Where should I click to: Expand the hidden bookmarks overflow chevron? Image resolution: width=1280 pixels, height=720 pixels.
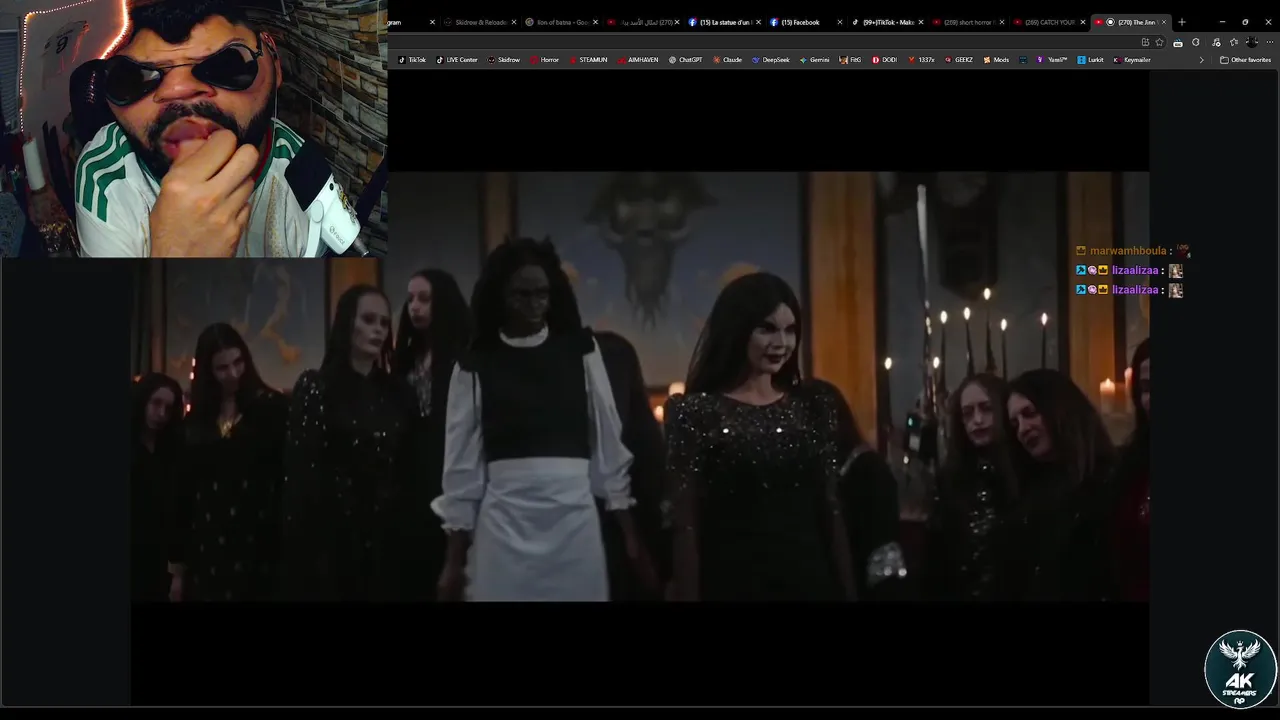[x=1201, y=60]
